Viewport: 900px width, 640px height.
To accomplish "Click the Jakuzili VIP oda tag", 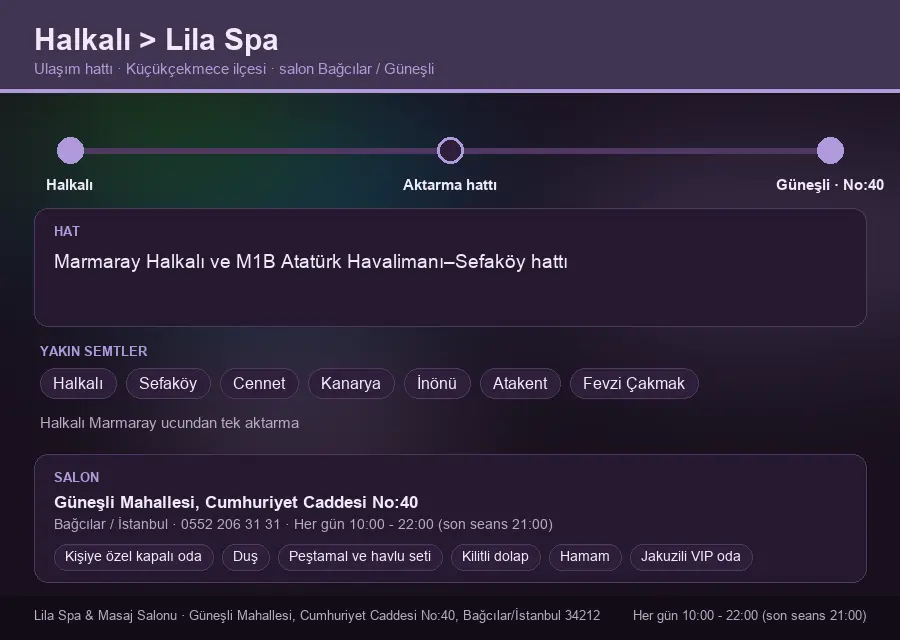I will (x=690, y=557).
